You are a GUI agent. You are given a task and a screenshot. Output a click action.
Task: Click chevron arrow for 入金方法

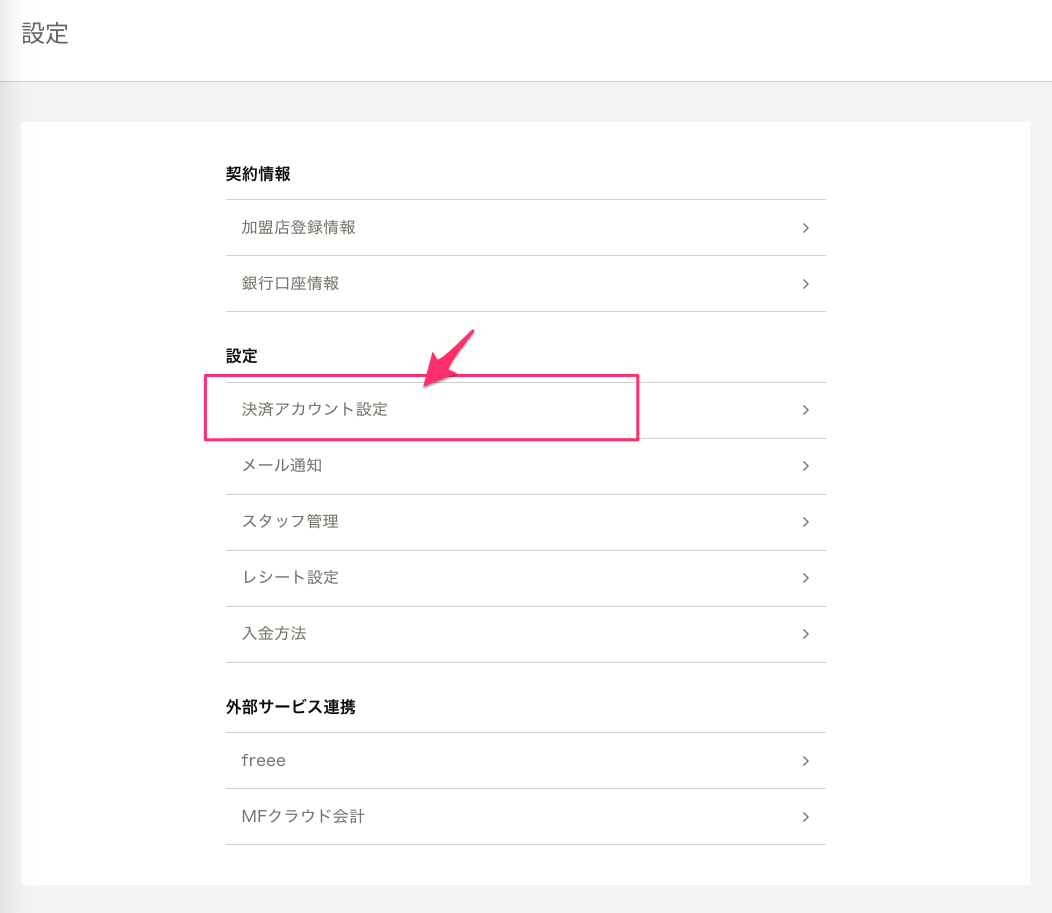pos(806,634)
